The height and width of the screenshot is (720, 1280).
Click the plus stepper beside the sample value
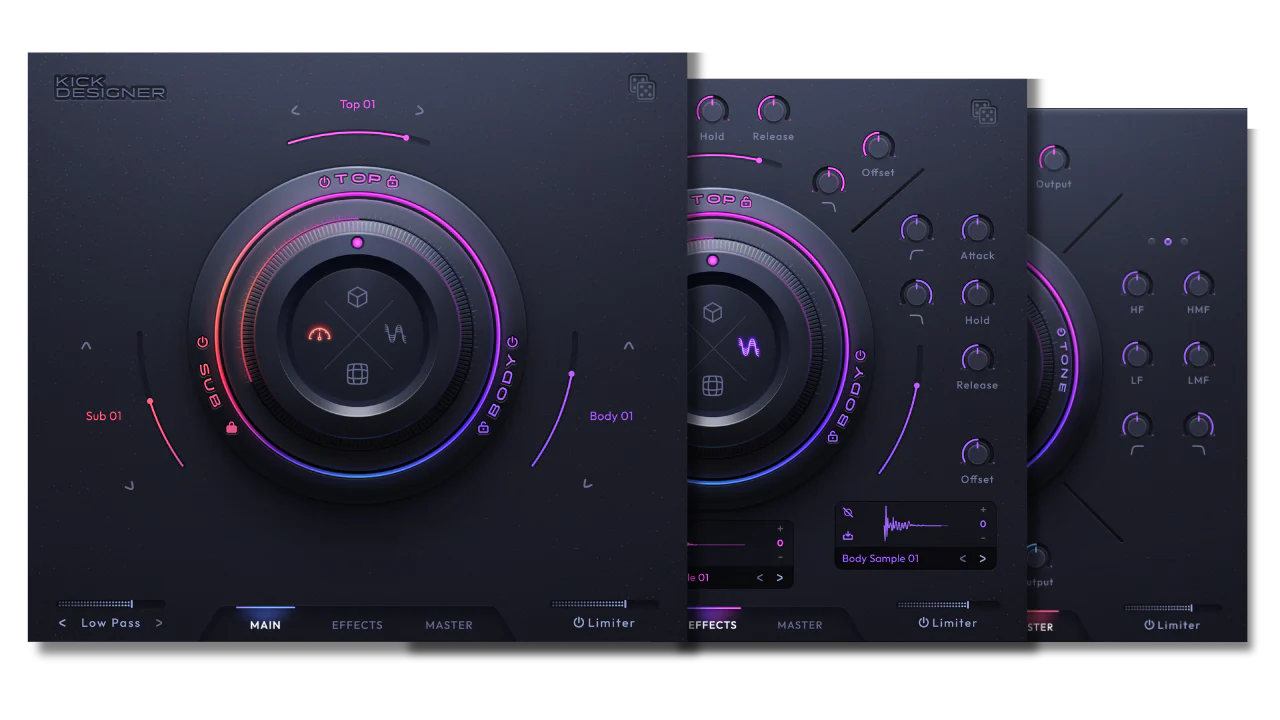click(x=982, y=509)
